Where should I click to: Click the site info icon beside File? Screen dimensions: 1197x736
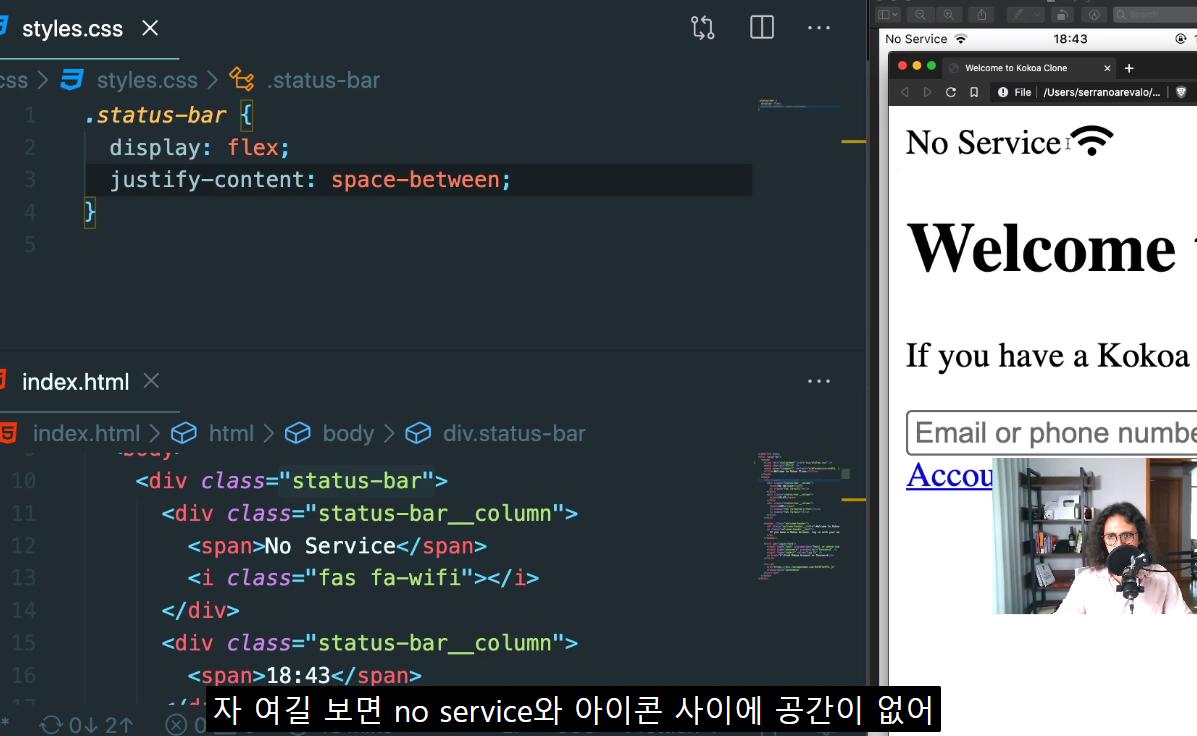(1003, 92)
